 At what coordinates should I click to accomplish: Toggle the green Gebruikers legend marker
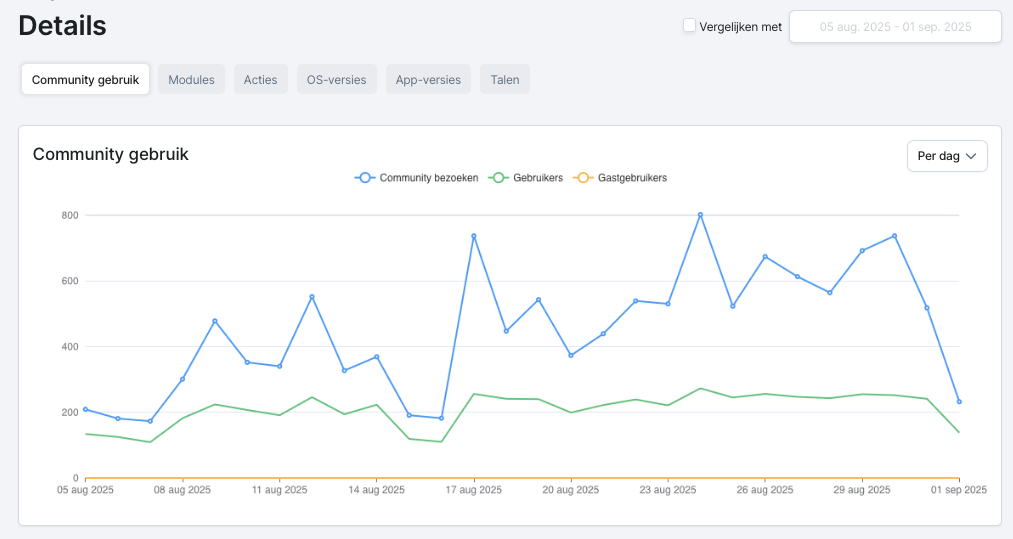coord(498,178)
